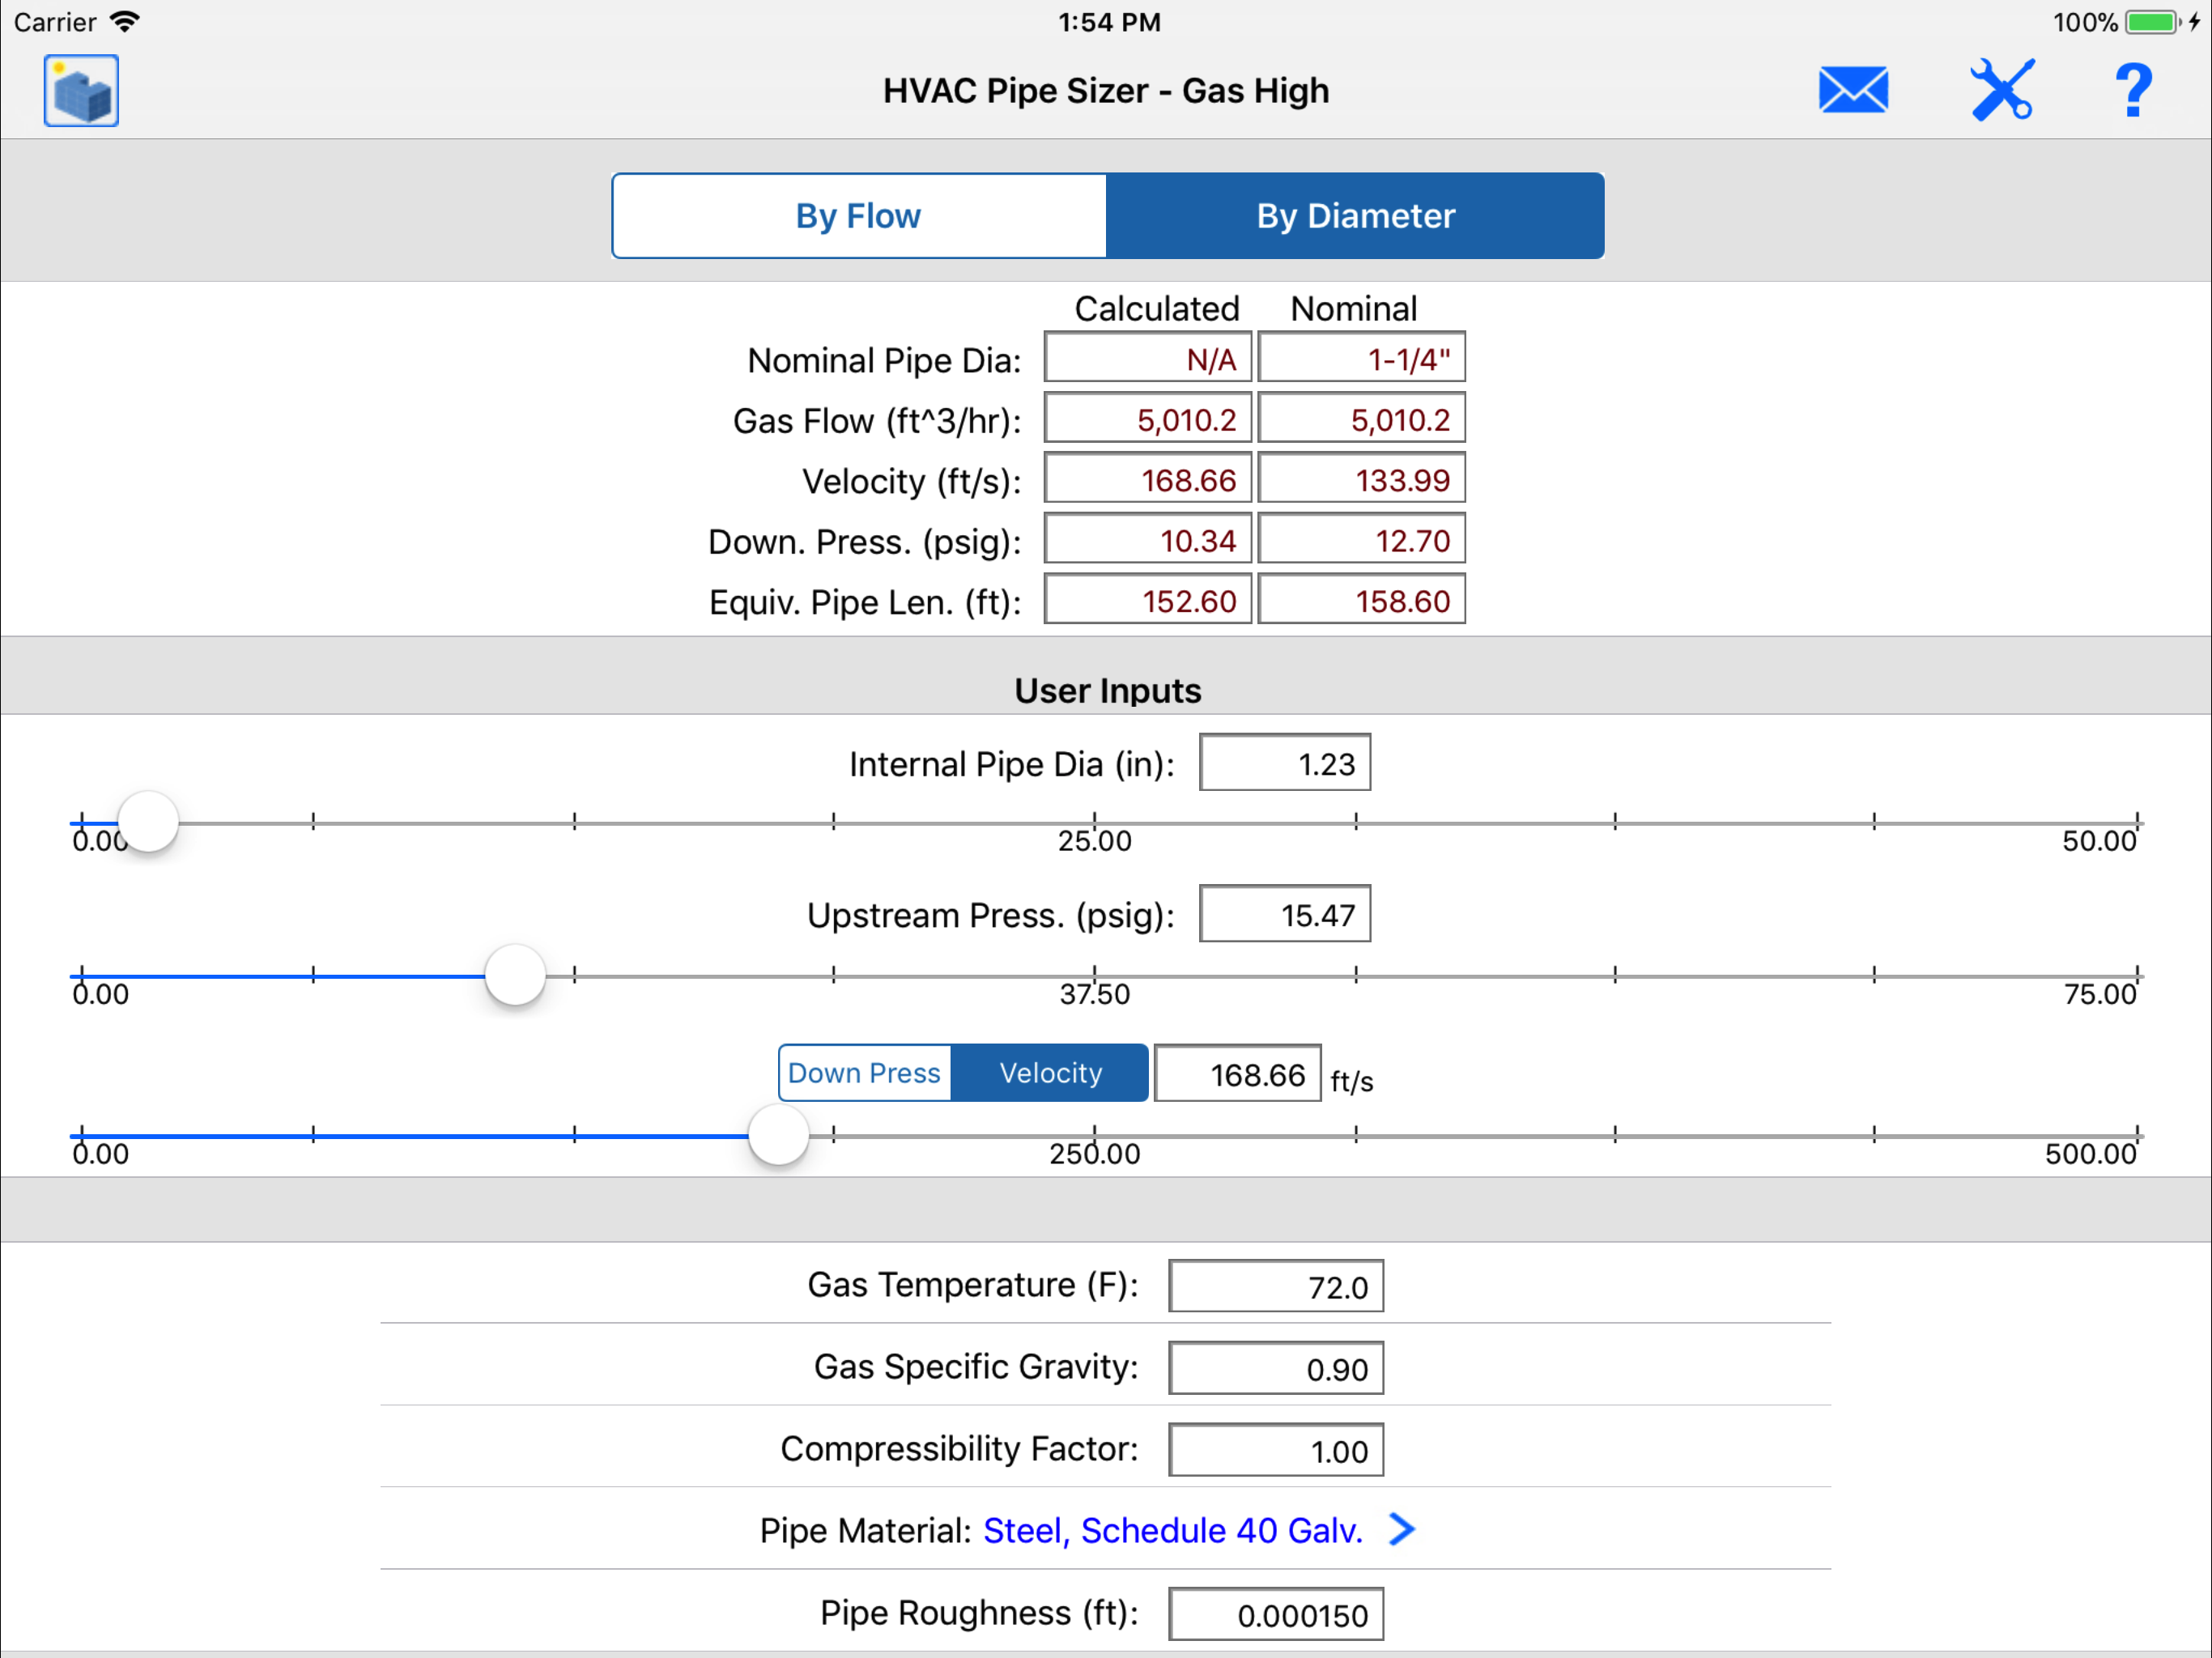The width and height of the screenshot is (2212, 1658).
Task: Click the Internal Pipe Dia slider thumb
Action: [x=148, y=822]
